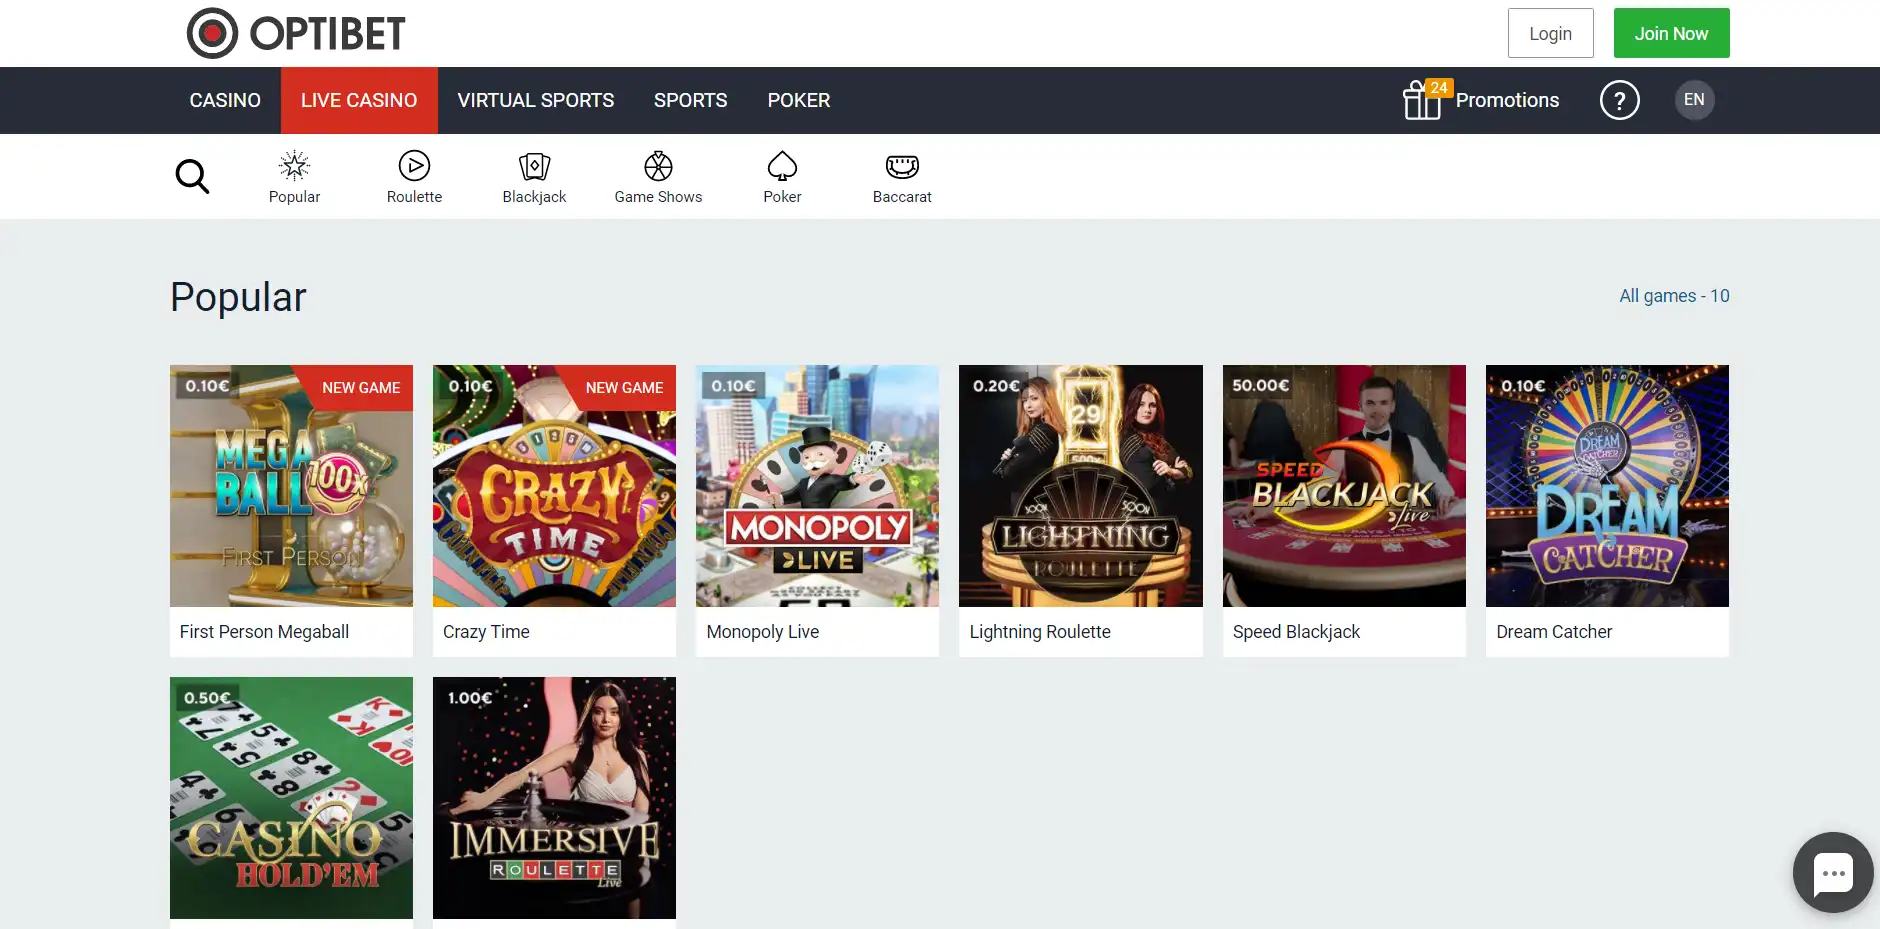Open the Sports tab

(x=690, y=100)
